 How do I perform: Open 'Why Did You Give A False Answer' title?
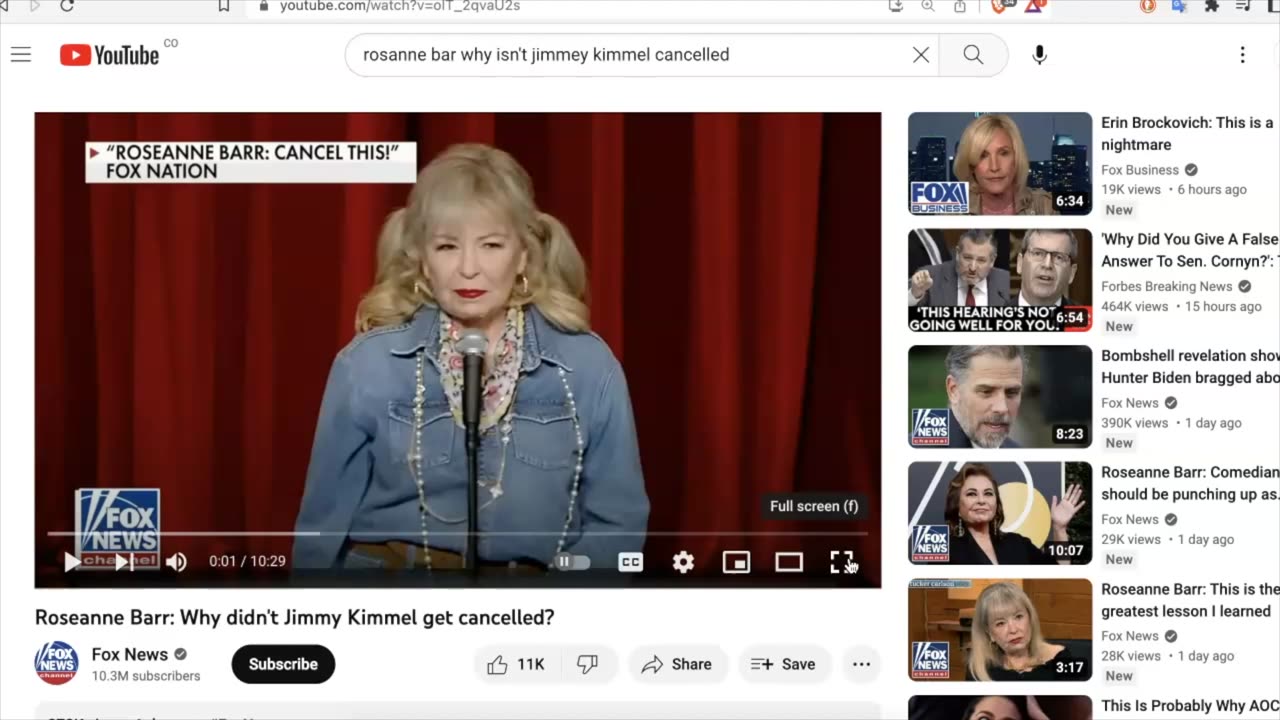pyautogui.click(x=1190, y=250)
